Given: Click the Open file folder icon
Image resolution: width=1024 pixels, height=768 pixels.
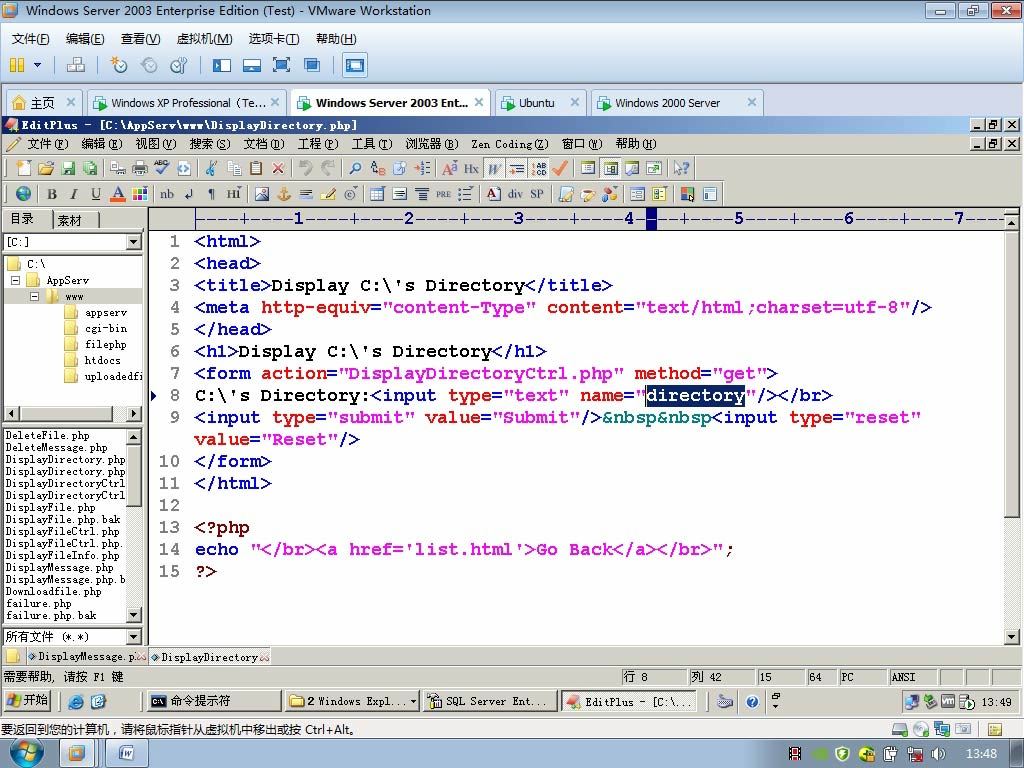Looking at the screenshot, I should coord(46,168).
